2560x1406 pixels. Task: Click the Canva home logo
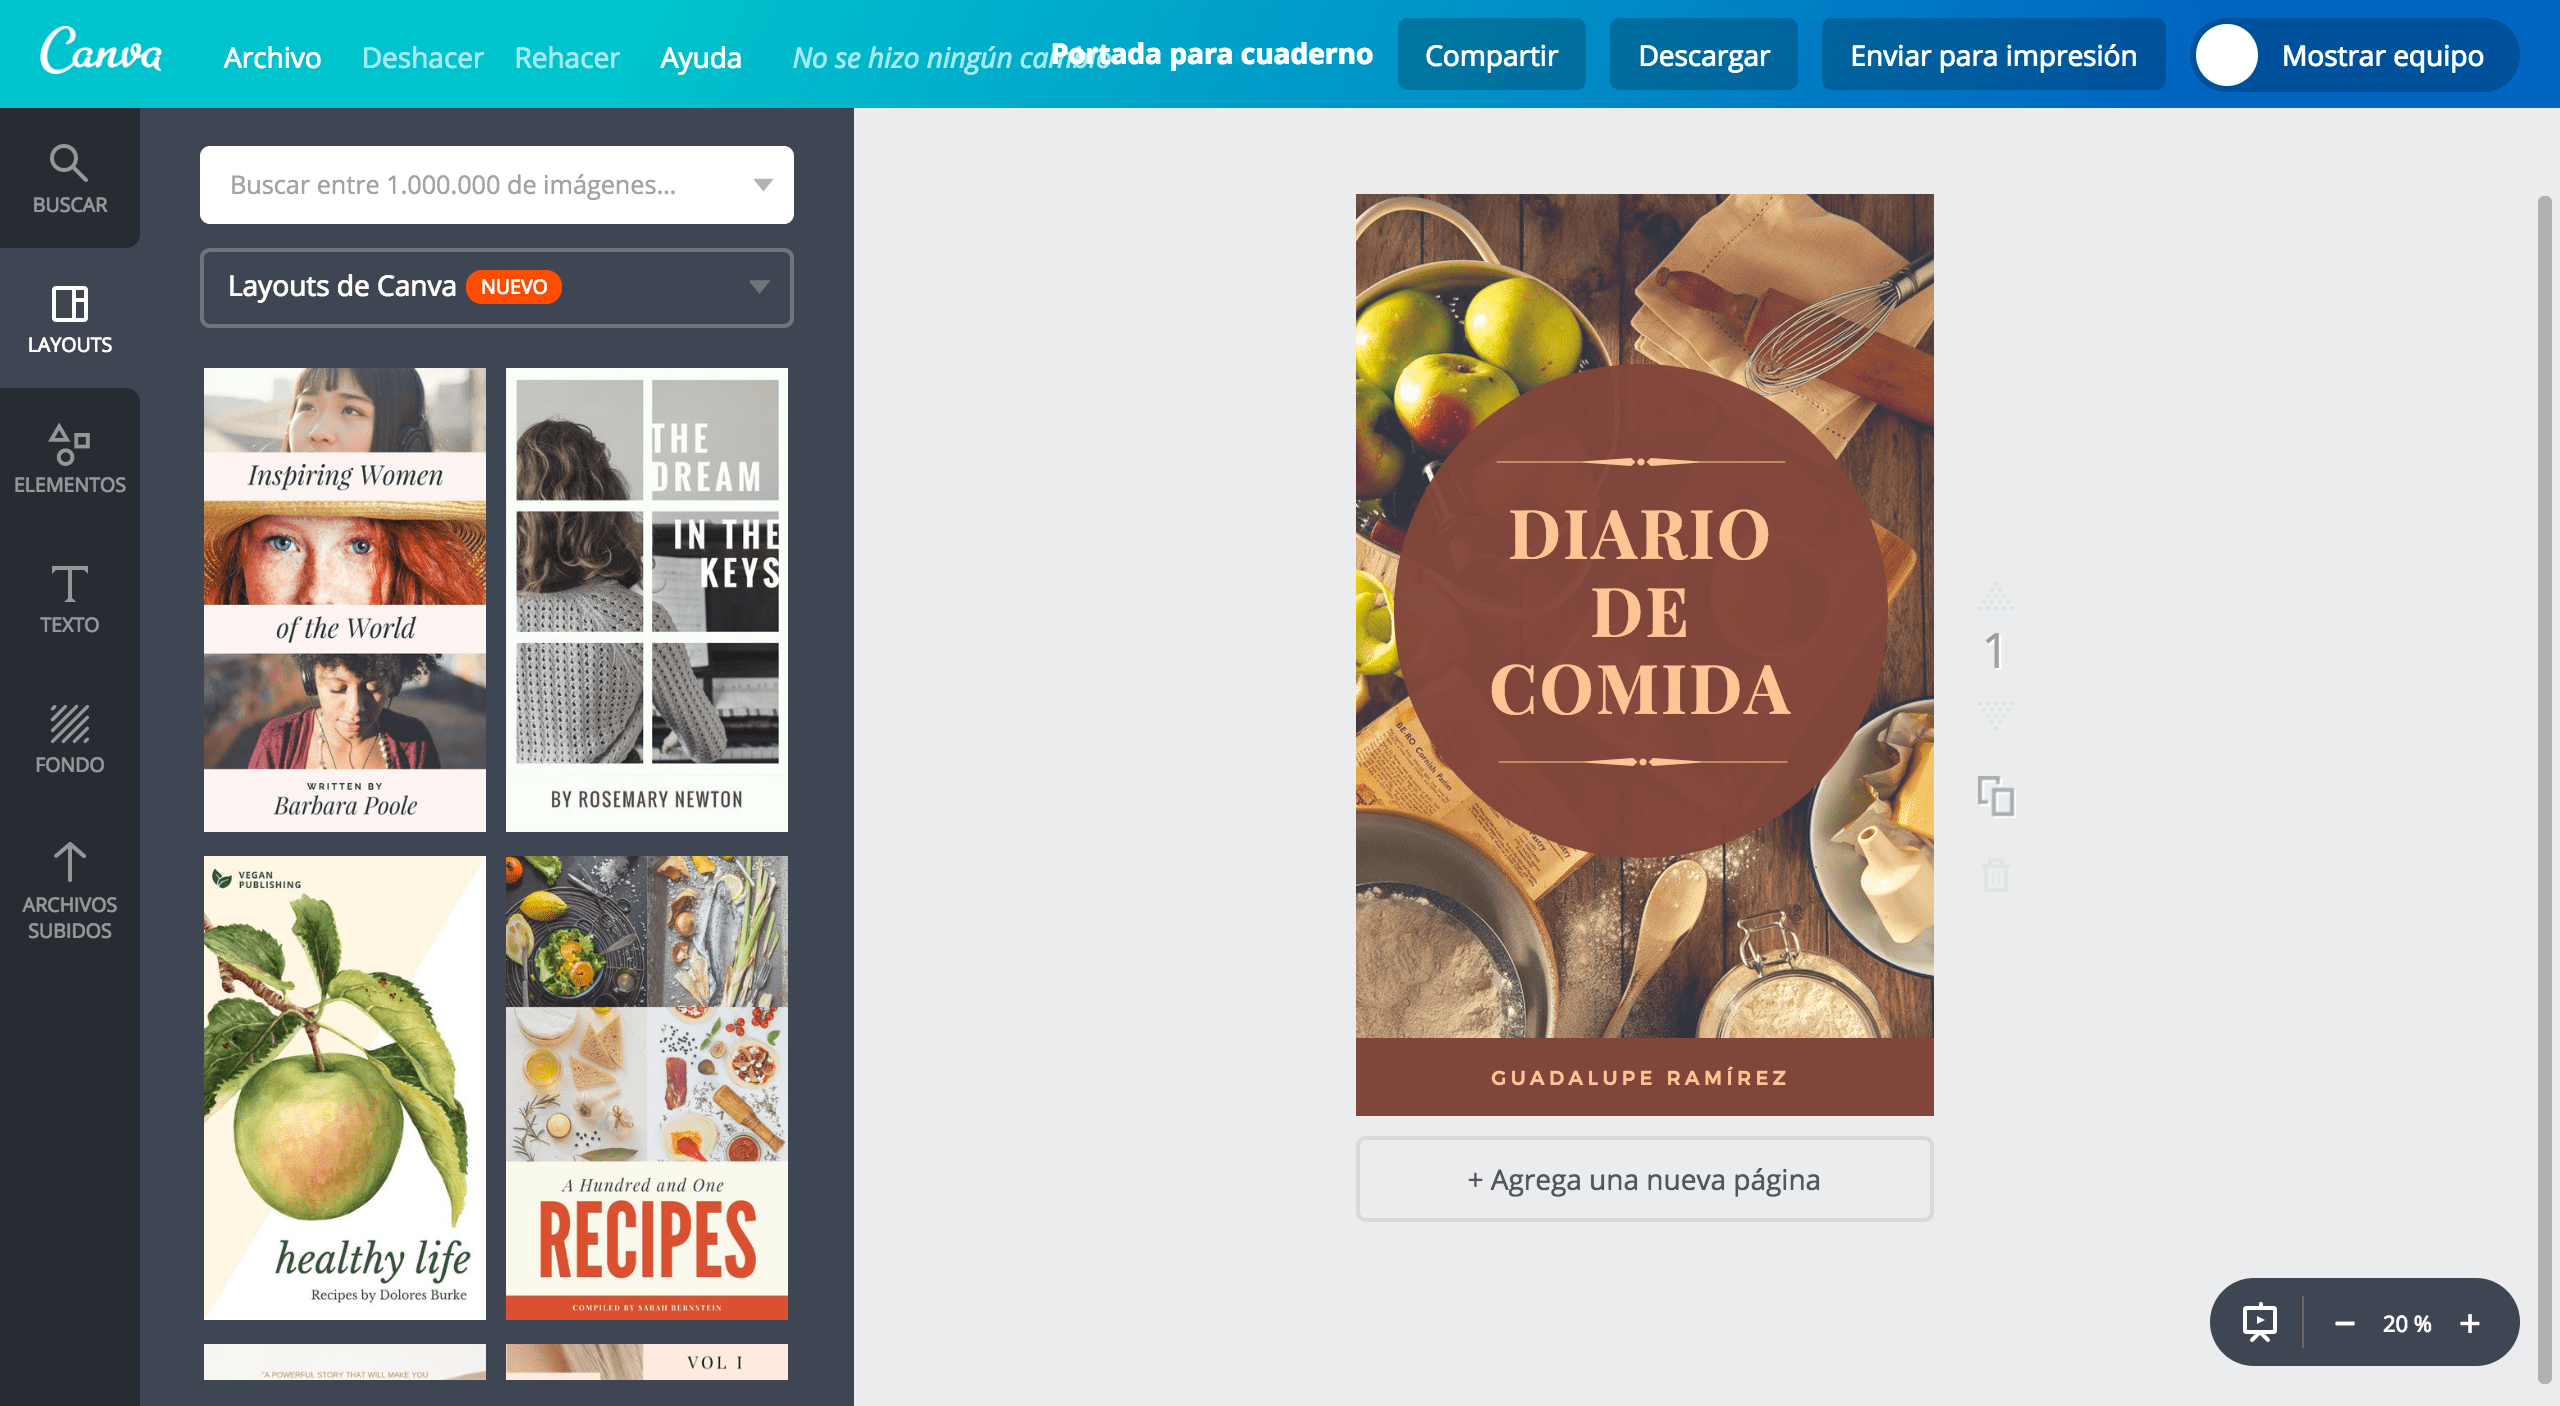101,53
